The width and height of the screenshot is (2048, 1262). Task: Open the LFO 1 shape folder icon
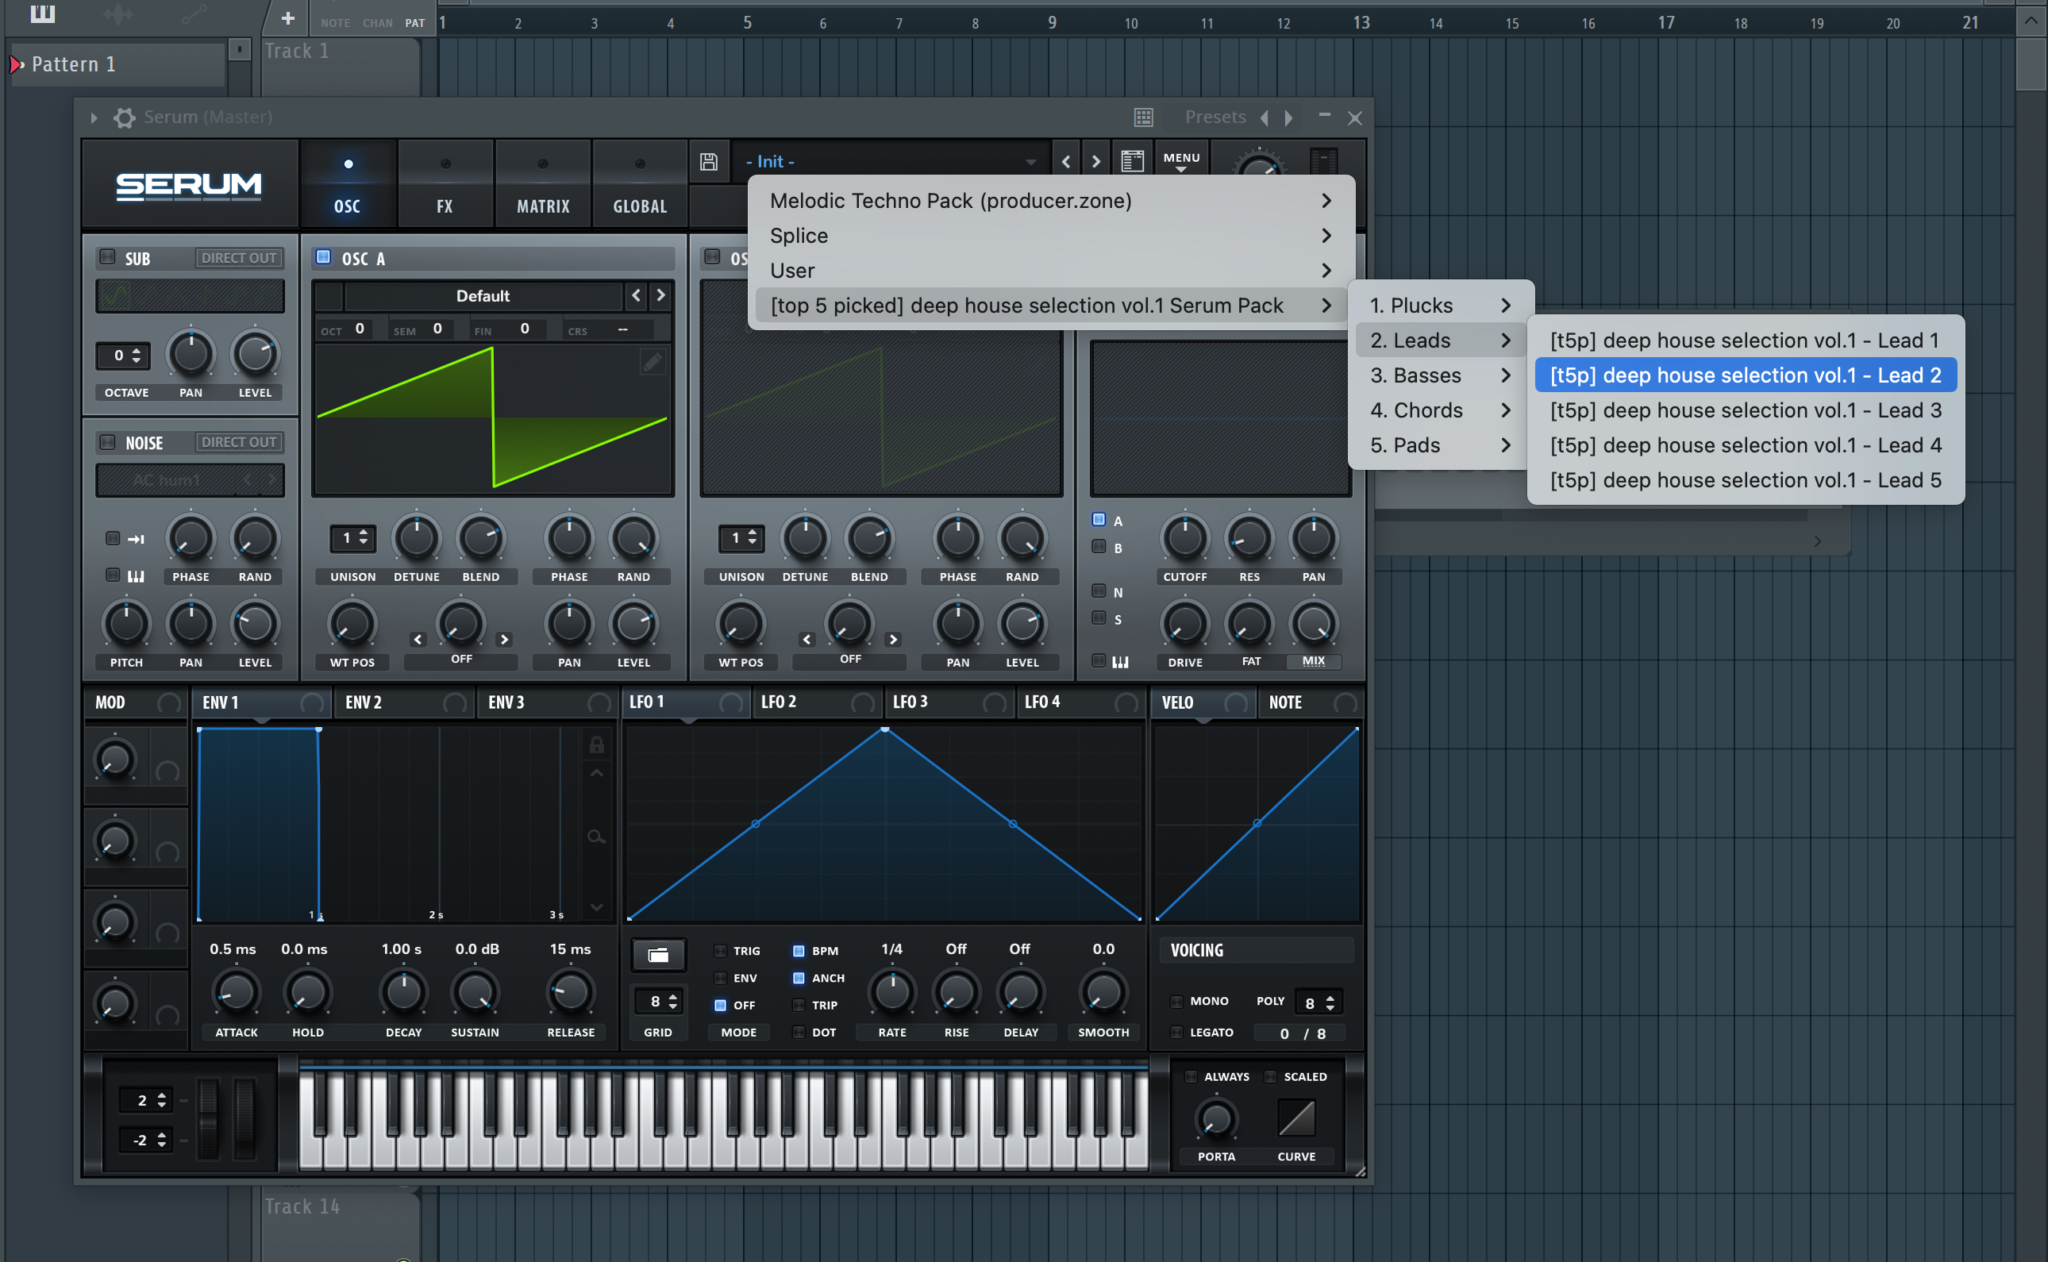pos(658,954)
